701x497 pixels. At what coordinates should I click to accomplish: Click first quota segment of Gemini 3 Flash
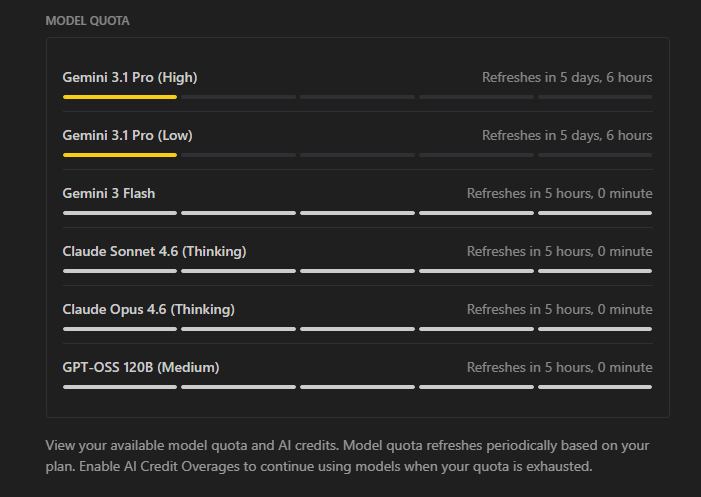(x=120, y=213)
